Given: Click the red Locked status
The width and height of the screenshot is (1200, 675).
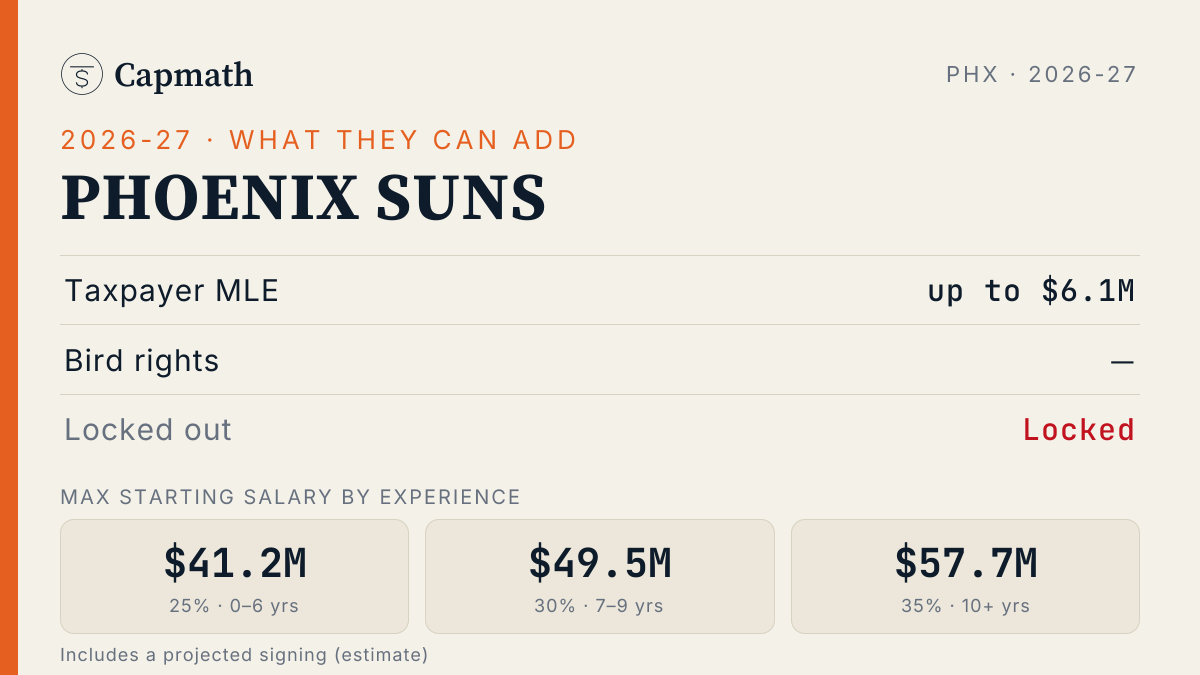Looking at the screenshot, I should pos(1079,430).
